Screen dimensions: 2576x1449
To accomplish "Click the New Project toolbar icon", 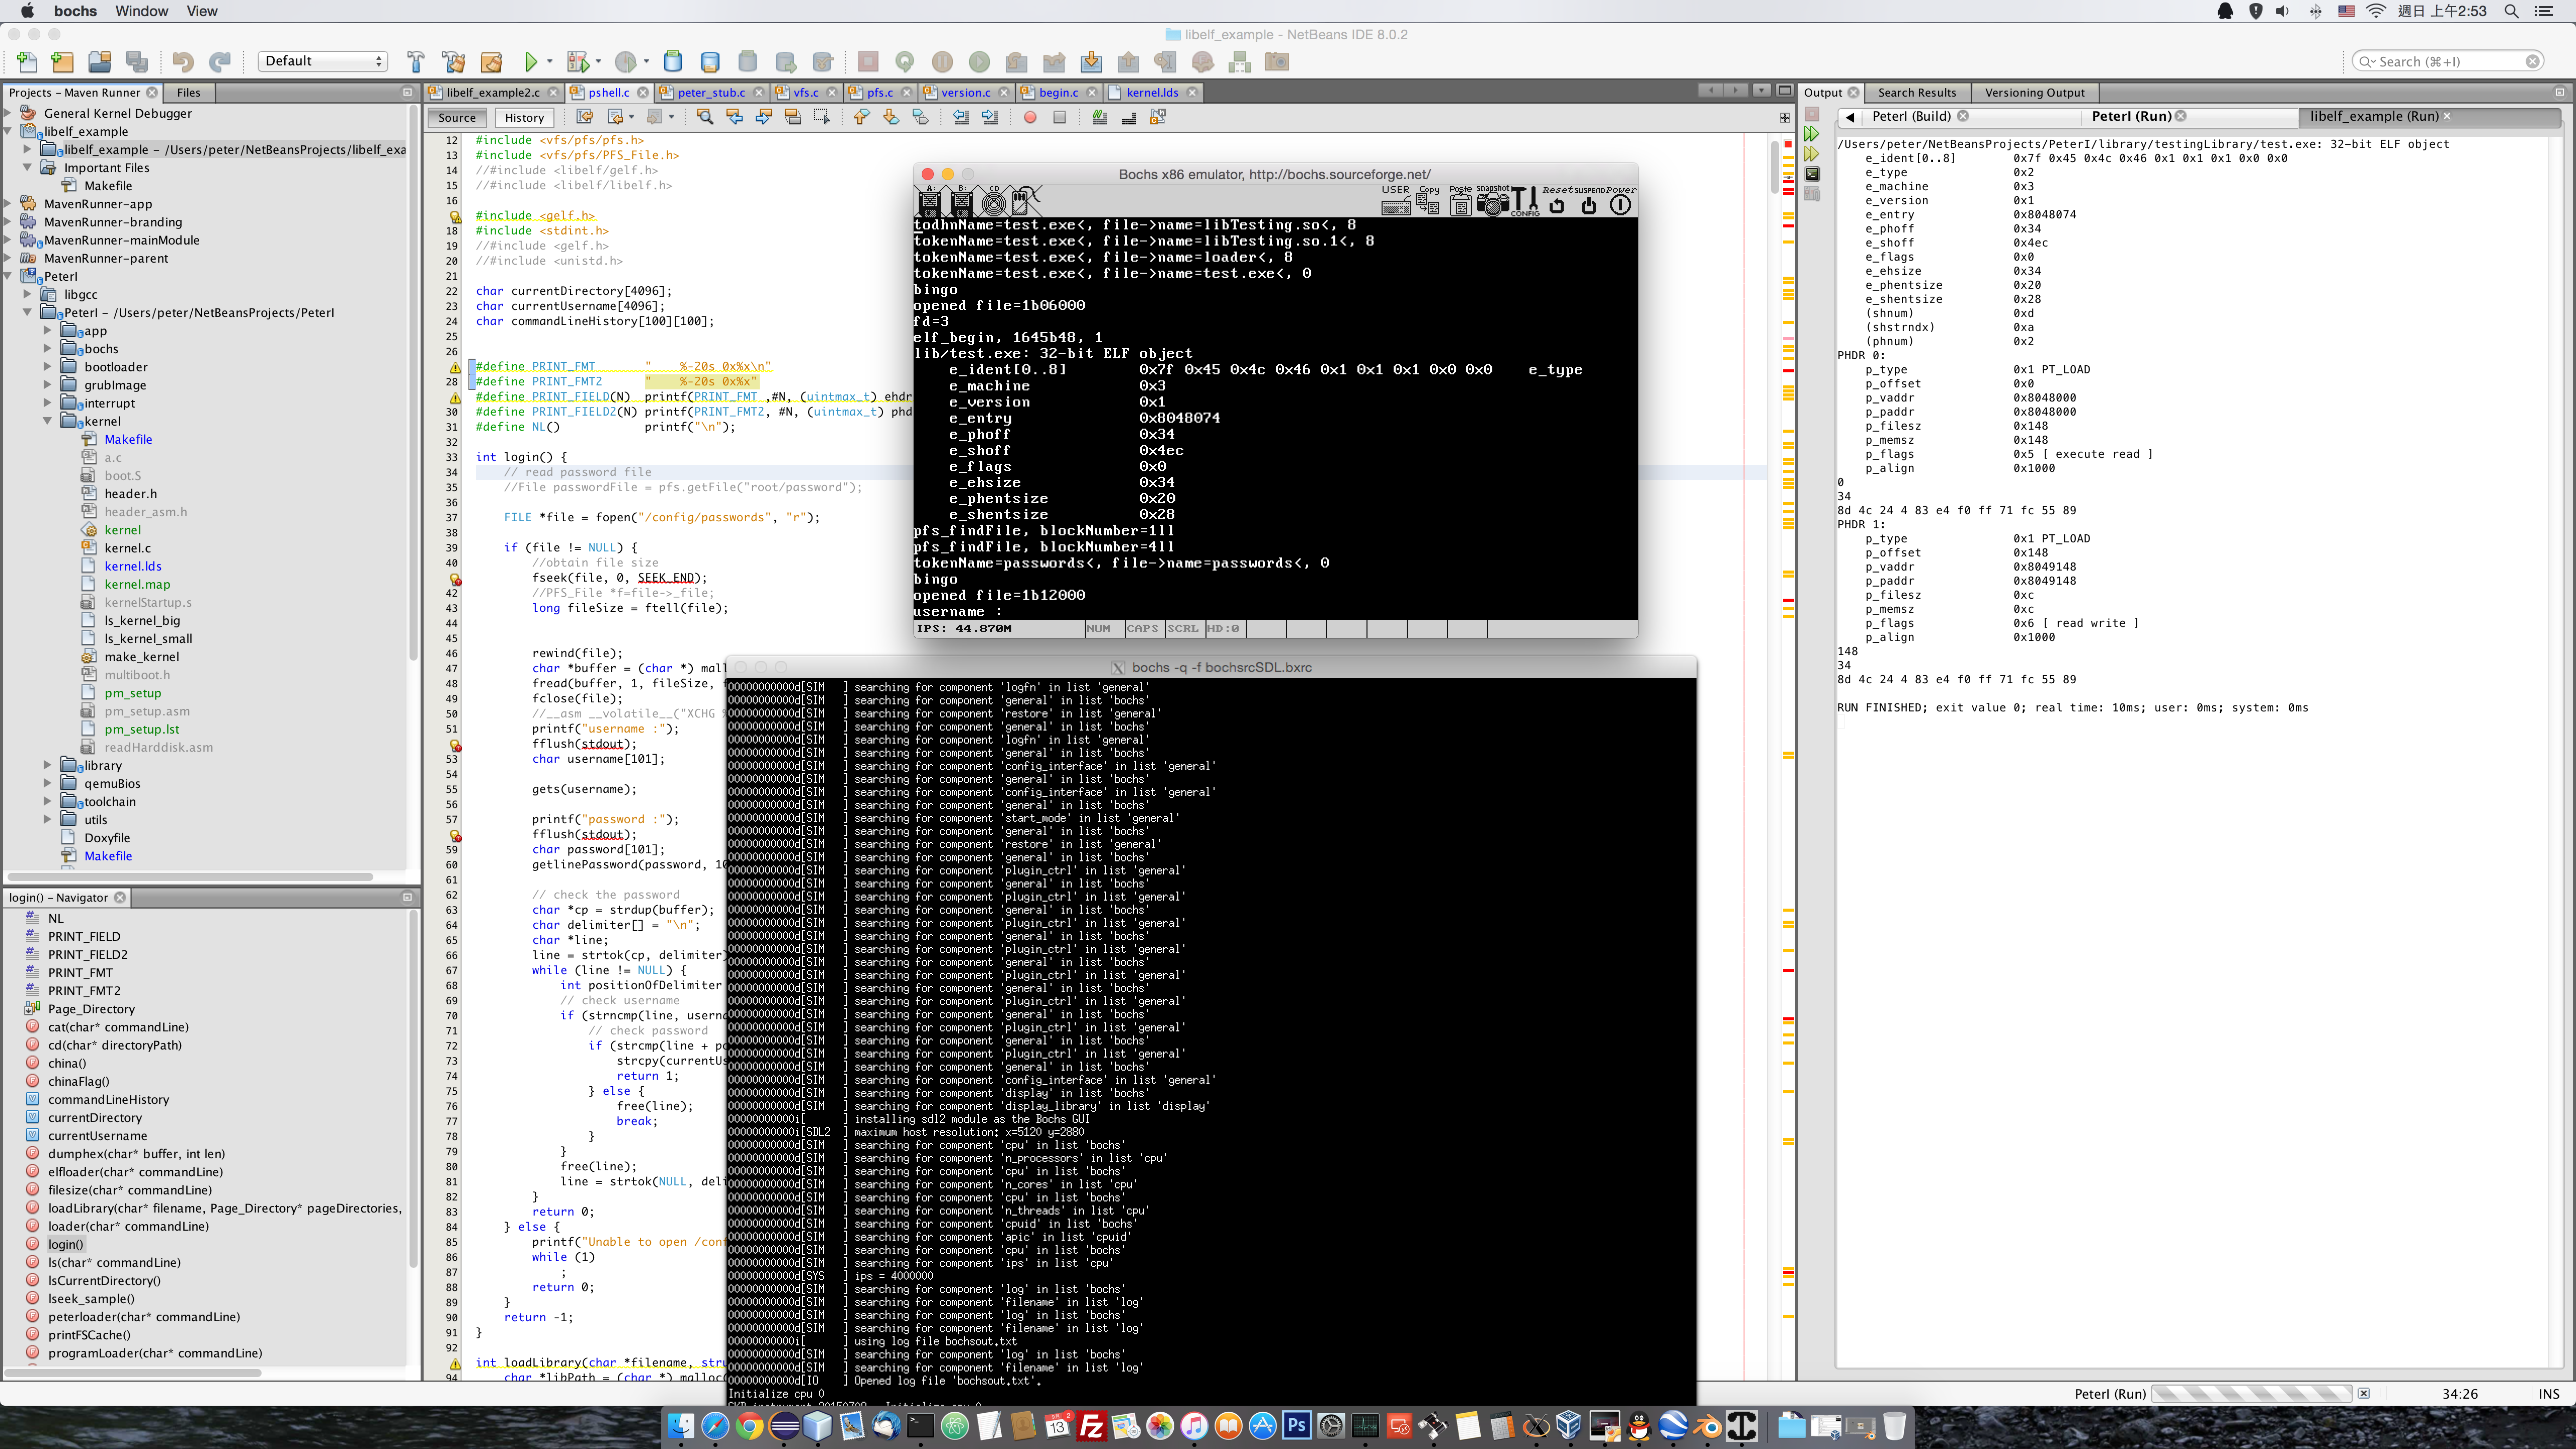I will 62,61.
